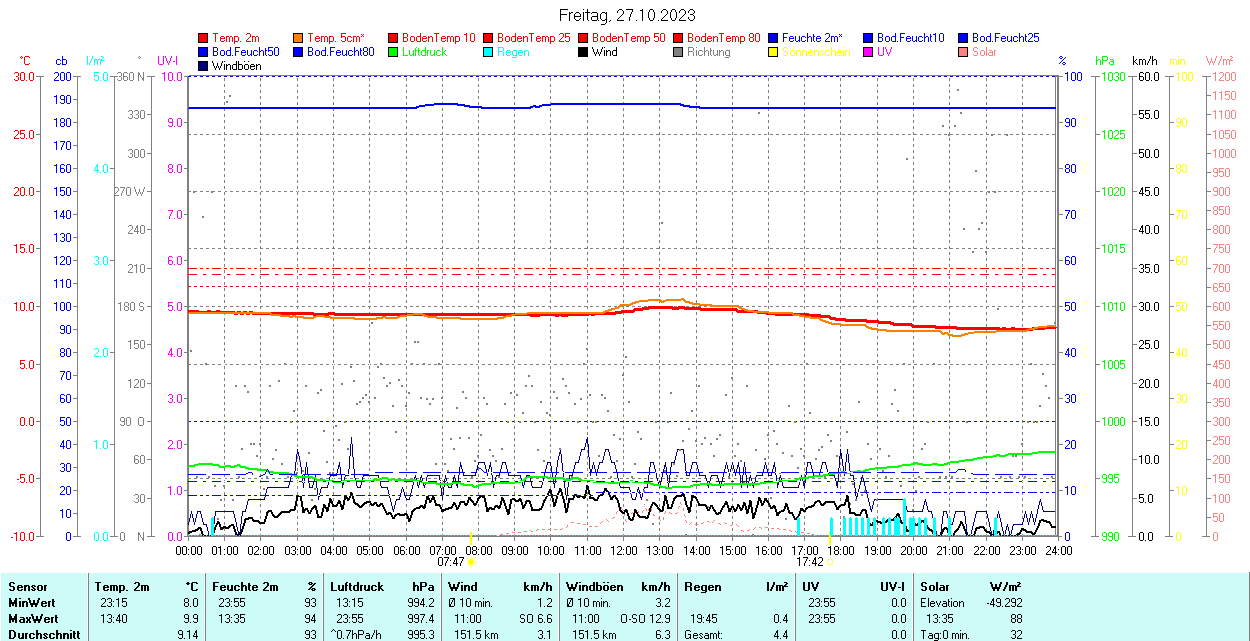Select the Windböen legend label
This screenshot has width=1250, height=641.
coord(237,66)
